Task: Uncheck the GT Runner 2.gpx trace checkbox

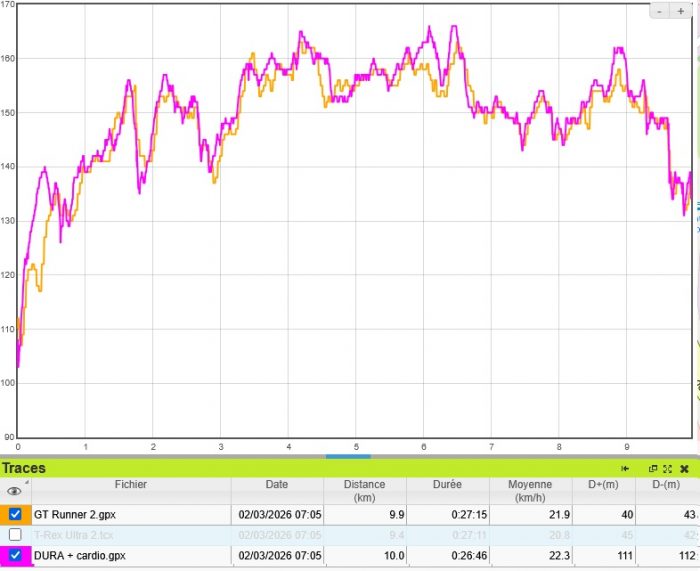Action: click(x=15, y=514)
